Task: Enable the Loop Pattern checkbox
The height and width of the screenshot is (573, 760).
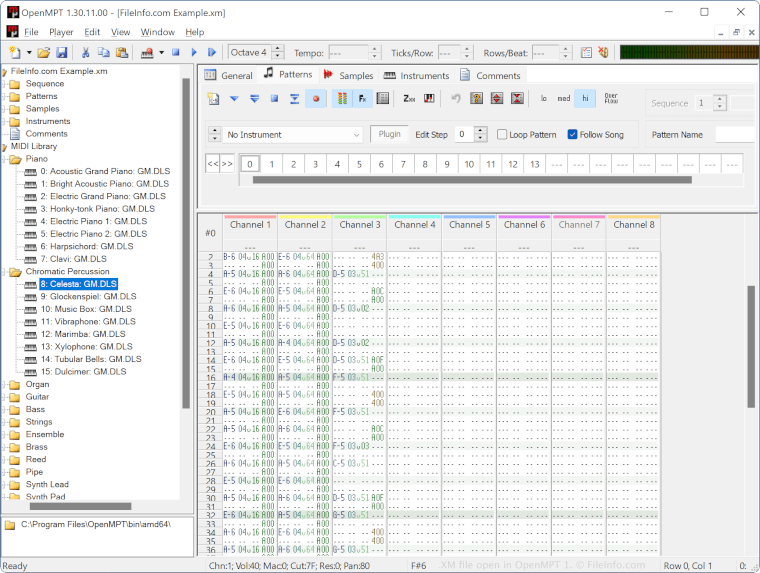Action: pyautogui.click(x=503, y=134)
